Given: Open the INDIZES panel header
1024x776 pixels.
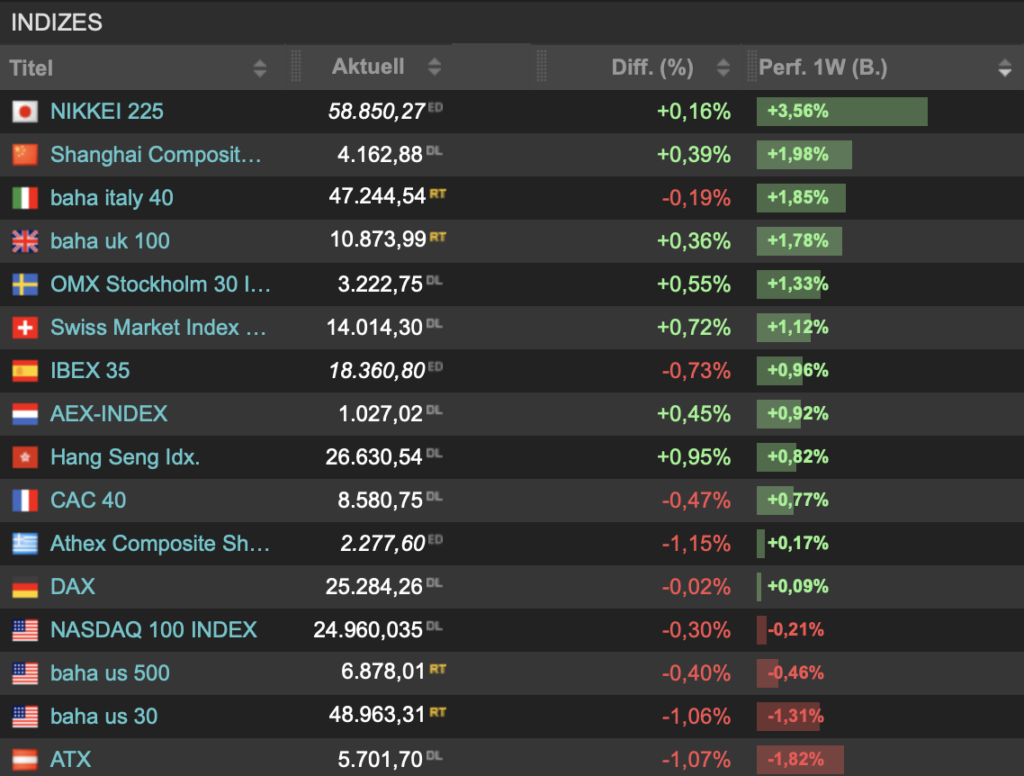Looking at the screenshot, I should point(56,22).
